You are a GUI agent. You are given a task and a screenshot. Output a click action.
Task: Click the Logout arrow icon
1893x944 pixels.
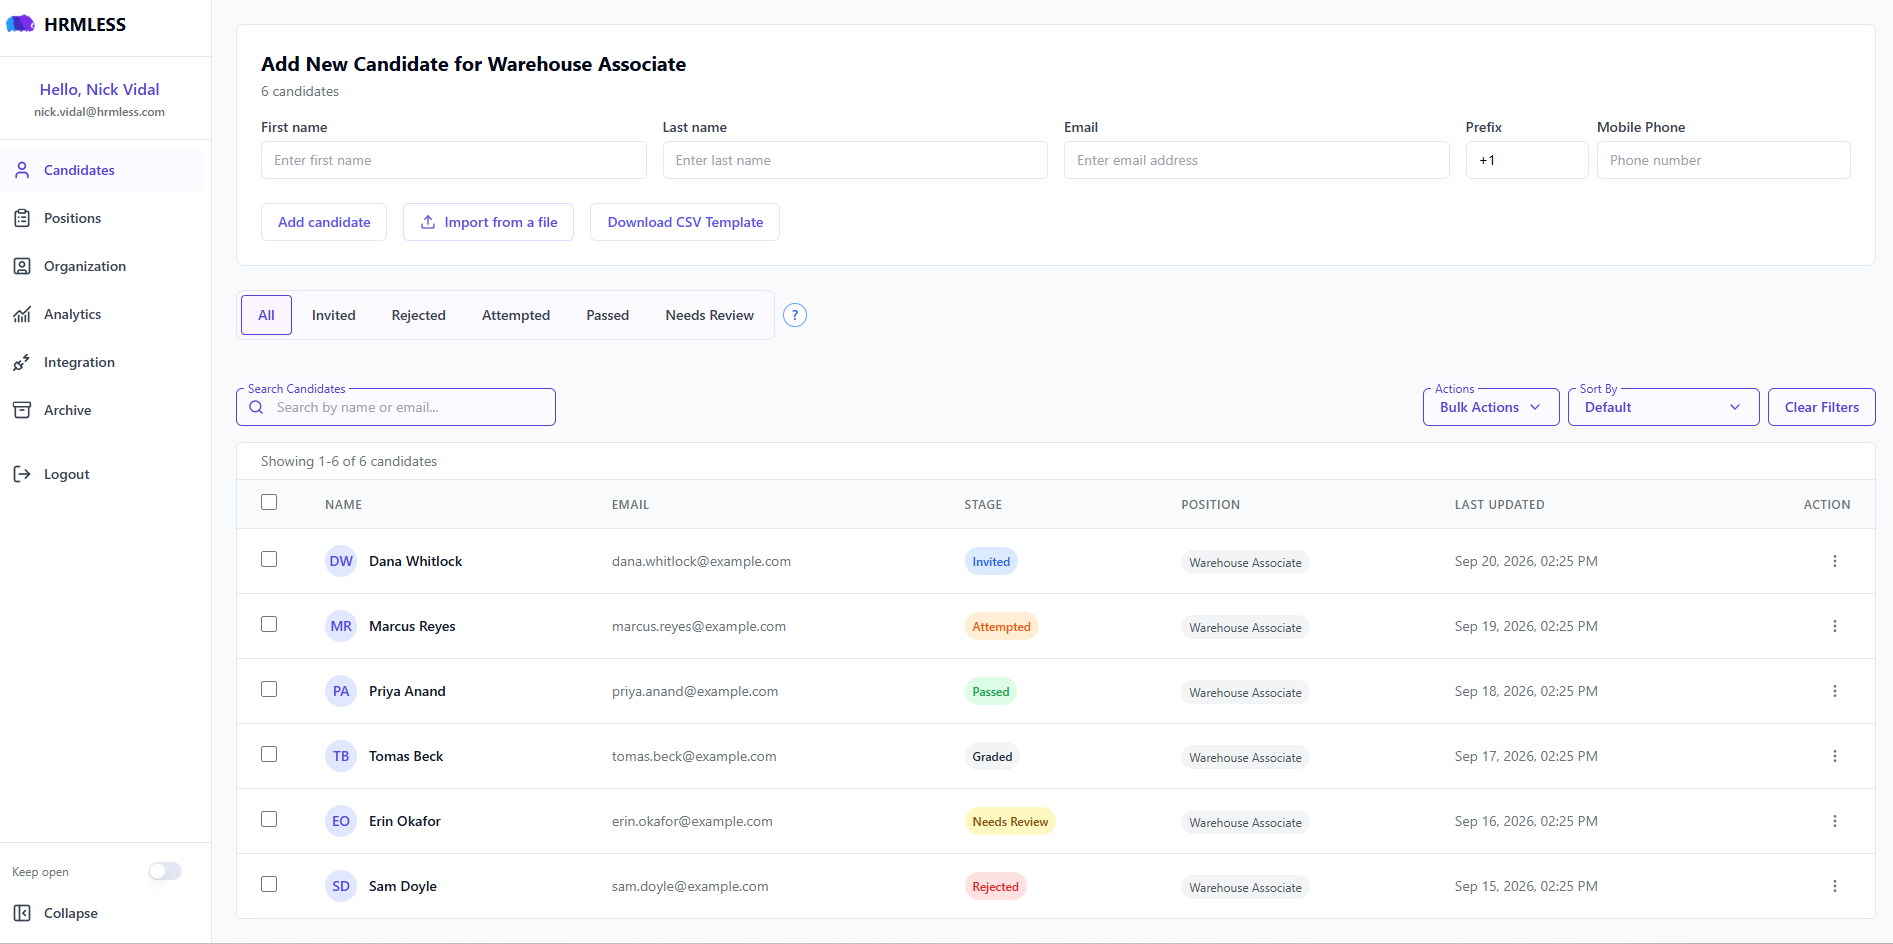[x=22, y=474]
